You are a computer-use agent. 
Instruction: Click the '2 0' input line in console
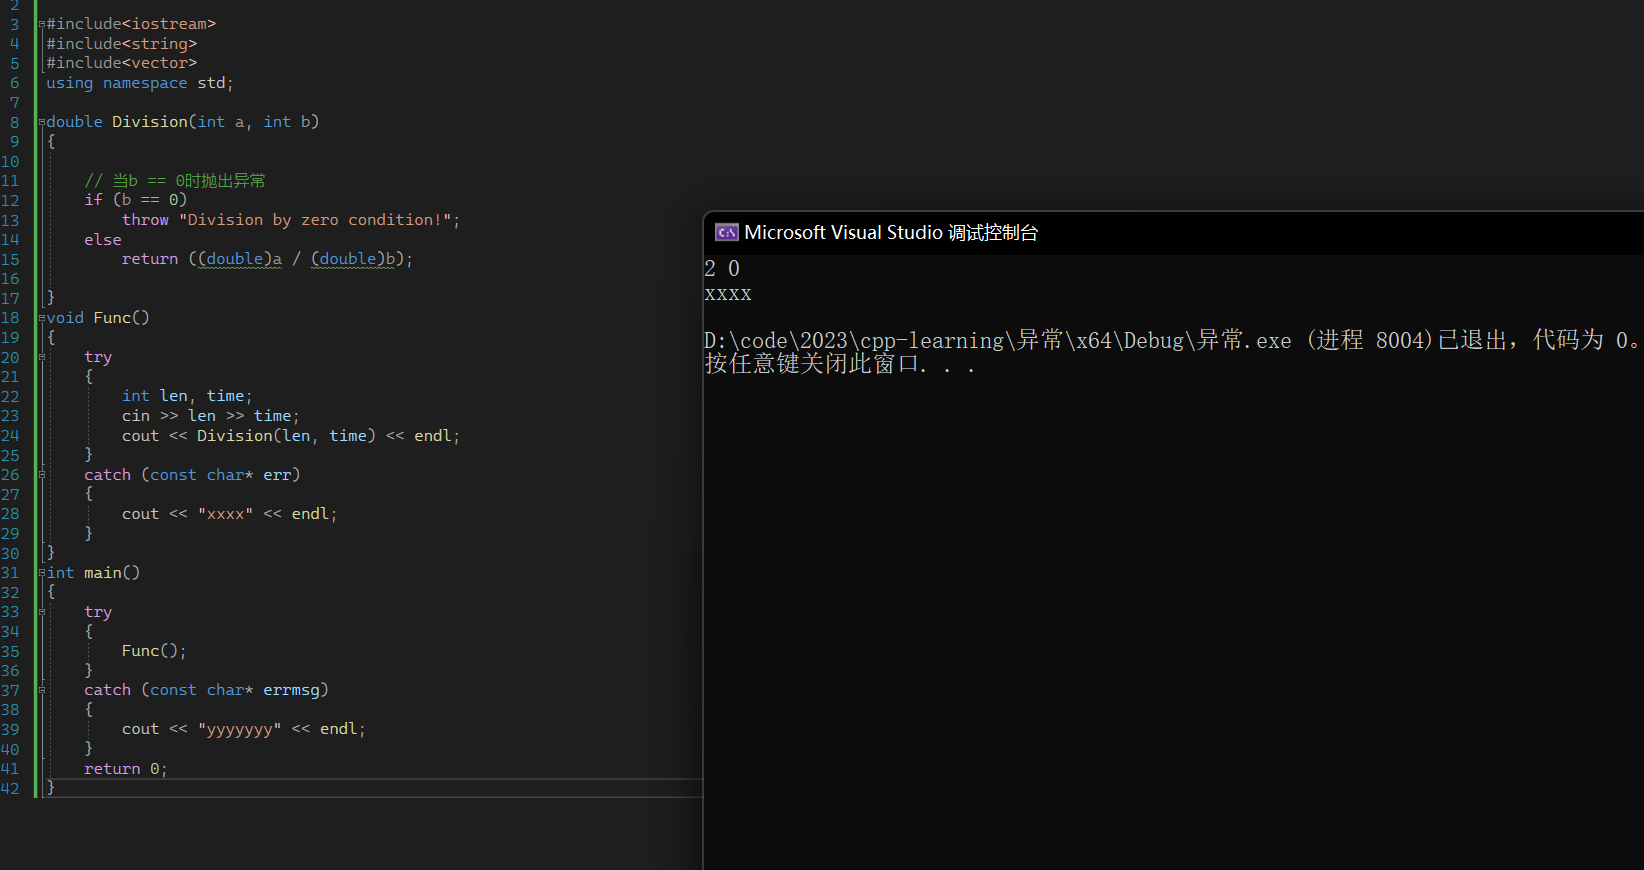click(x=722, y=268)
